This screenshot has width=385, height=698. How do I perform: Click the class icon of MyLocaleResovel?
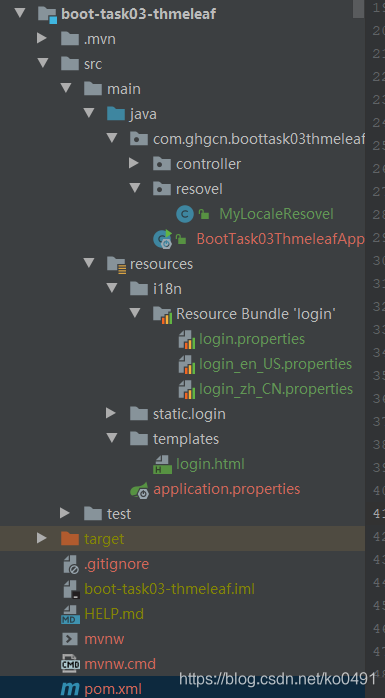(185, 214)
